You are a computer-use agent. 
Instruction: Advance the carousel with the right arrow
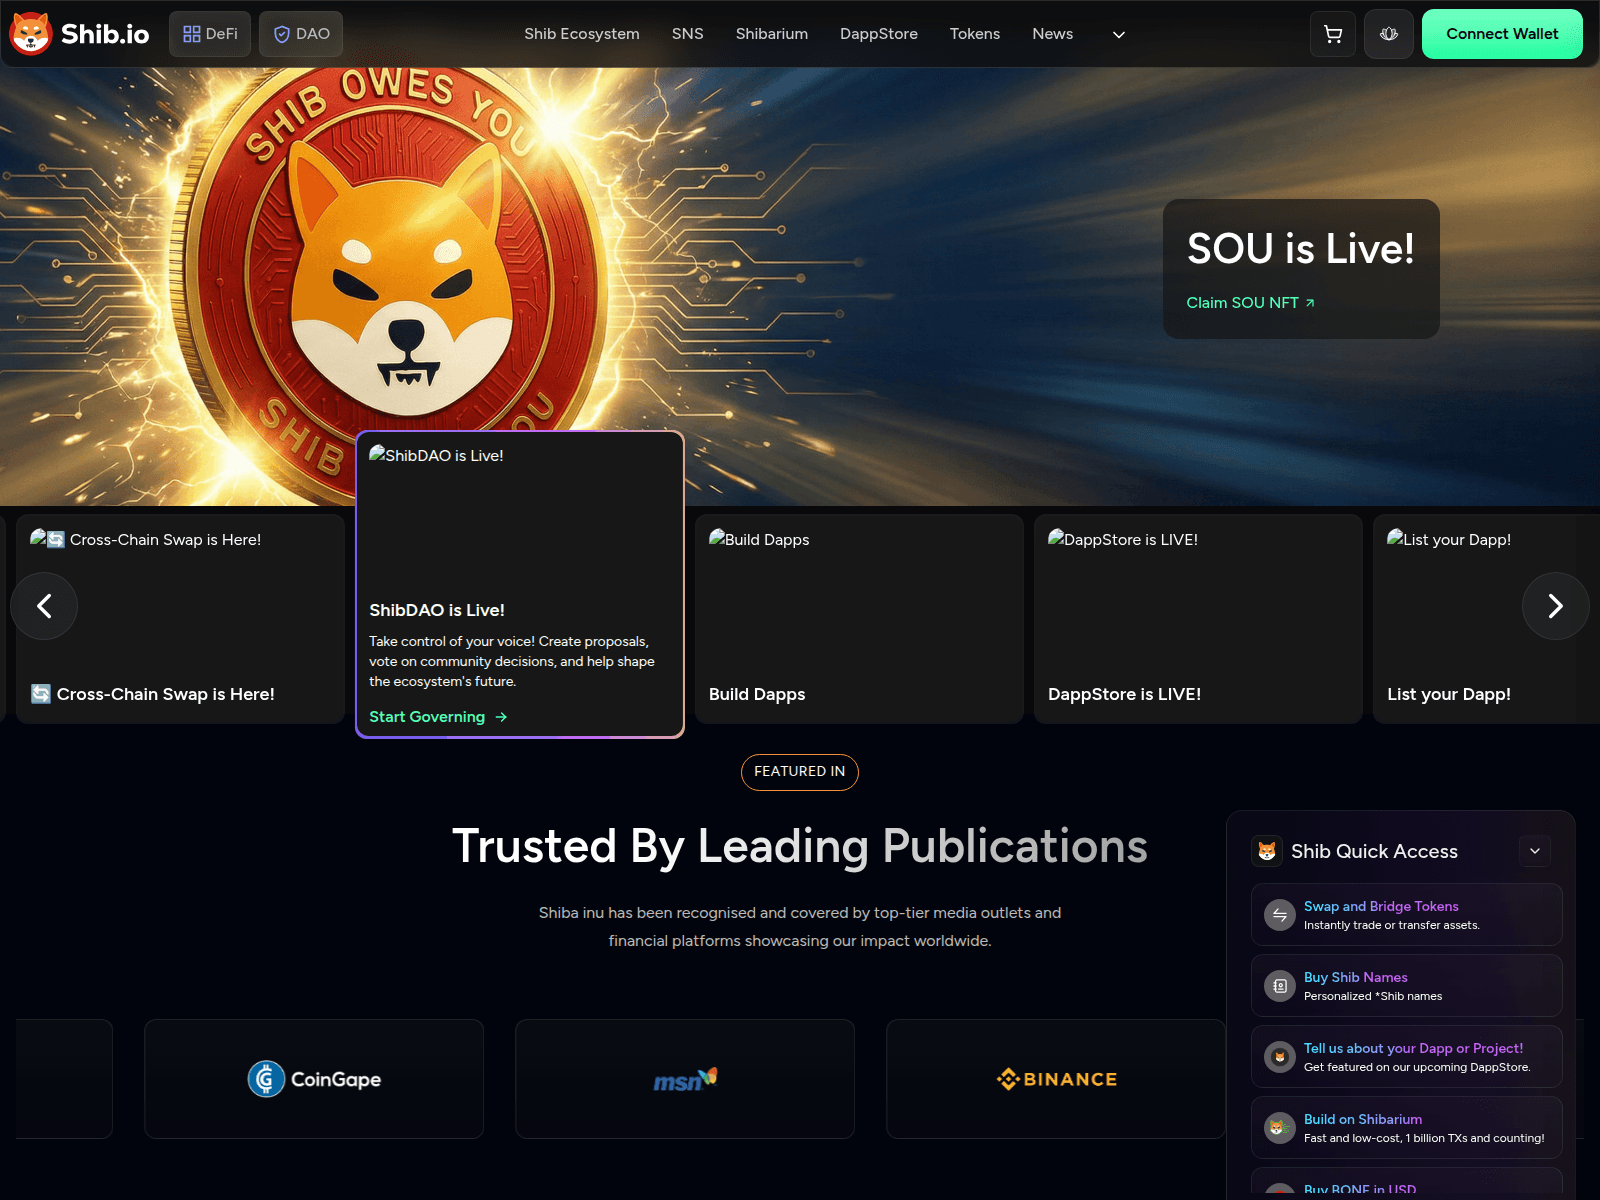[1555, 606]
